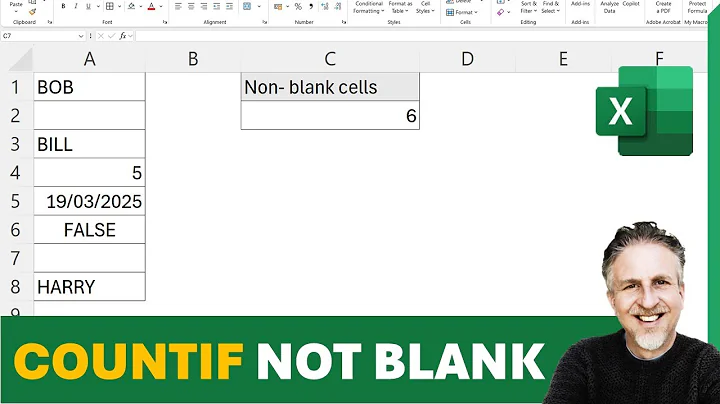Viewport: 720px width, 404px height.
Task: Open the underline style dropdown arrow
Action: coord(98,6)
